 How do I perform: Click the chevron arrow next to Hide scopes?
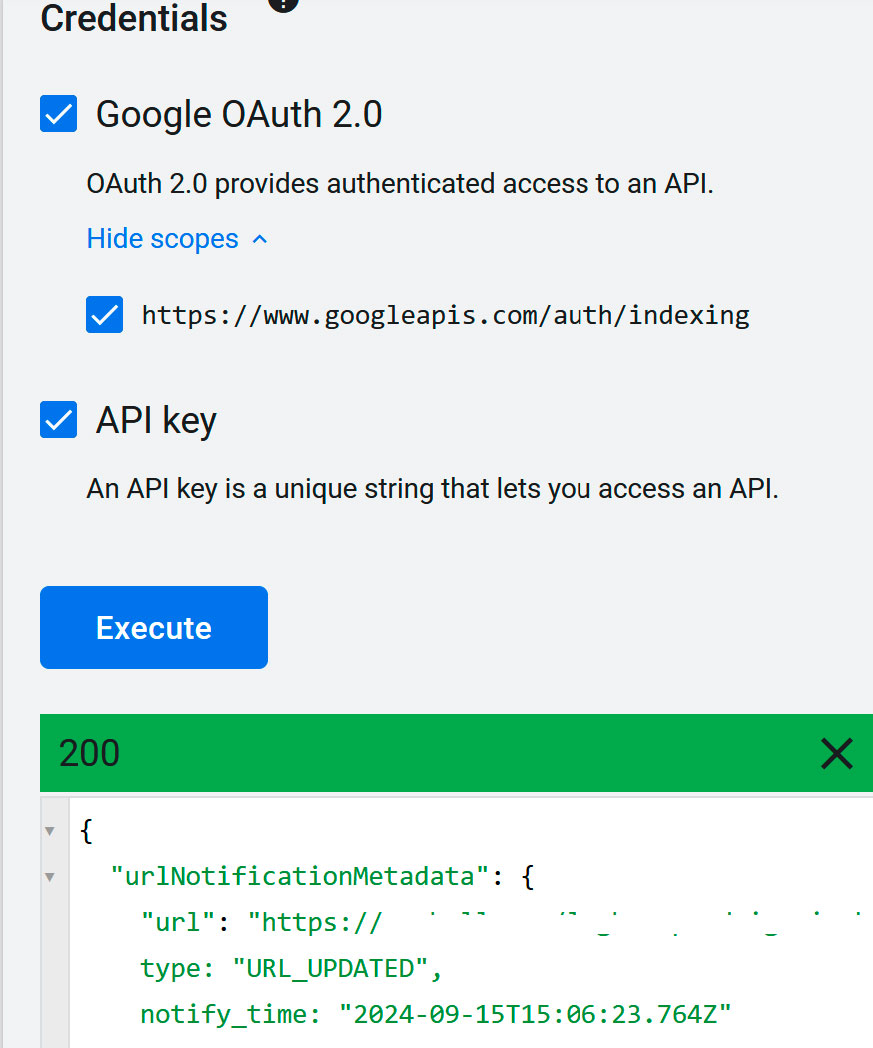coord(260,239)
